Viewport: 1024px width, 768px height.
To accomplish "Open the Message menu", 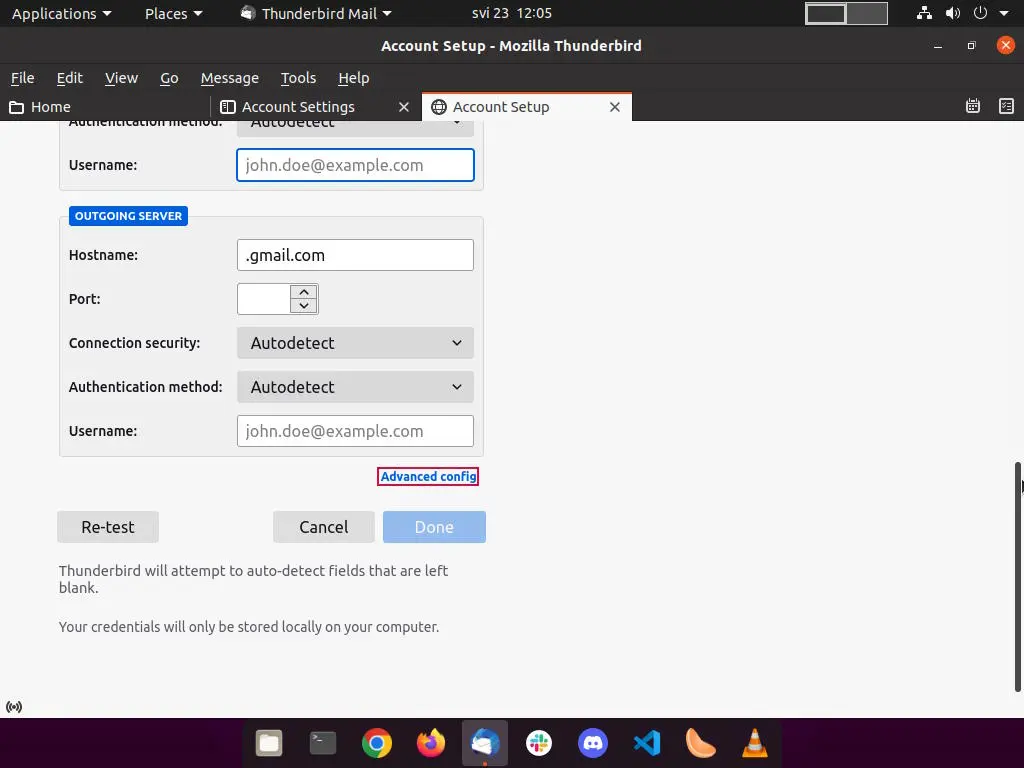I will [x=229, y=78].
